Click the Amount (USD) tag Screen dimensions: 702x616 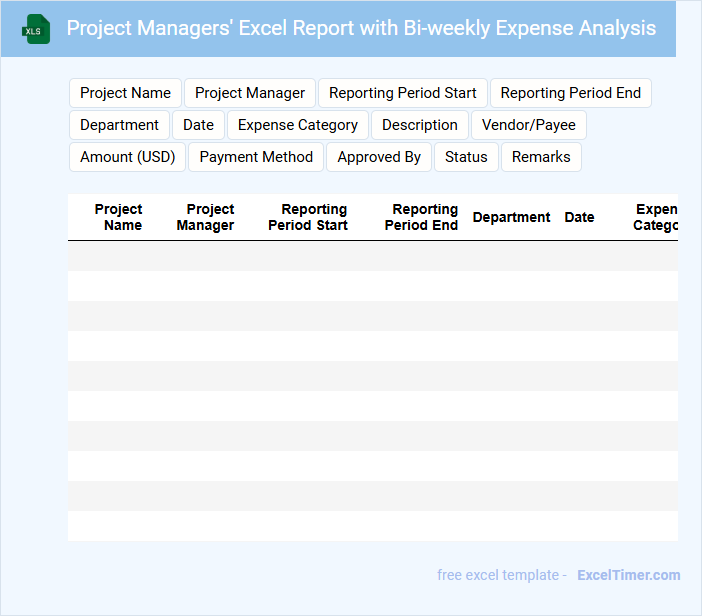pos(127,157)
